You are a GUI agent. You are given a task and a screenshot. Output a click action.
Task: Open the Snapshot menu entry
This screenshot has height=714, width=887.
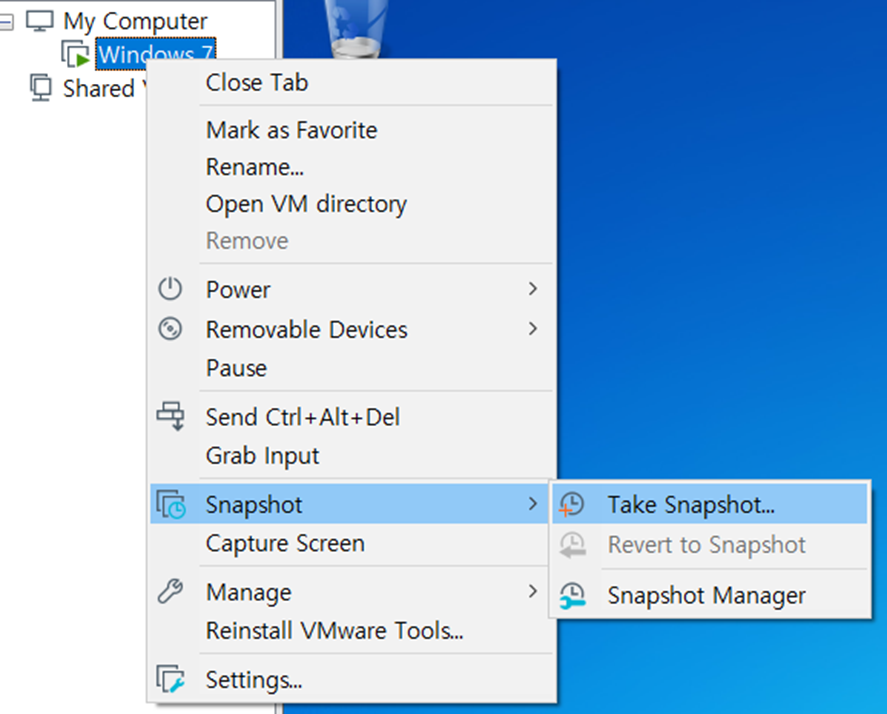(x=351, y=504)
